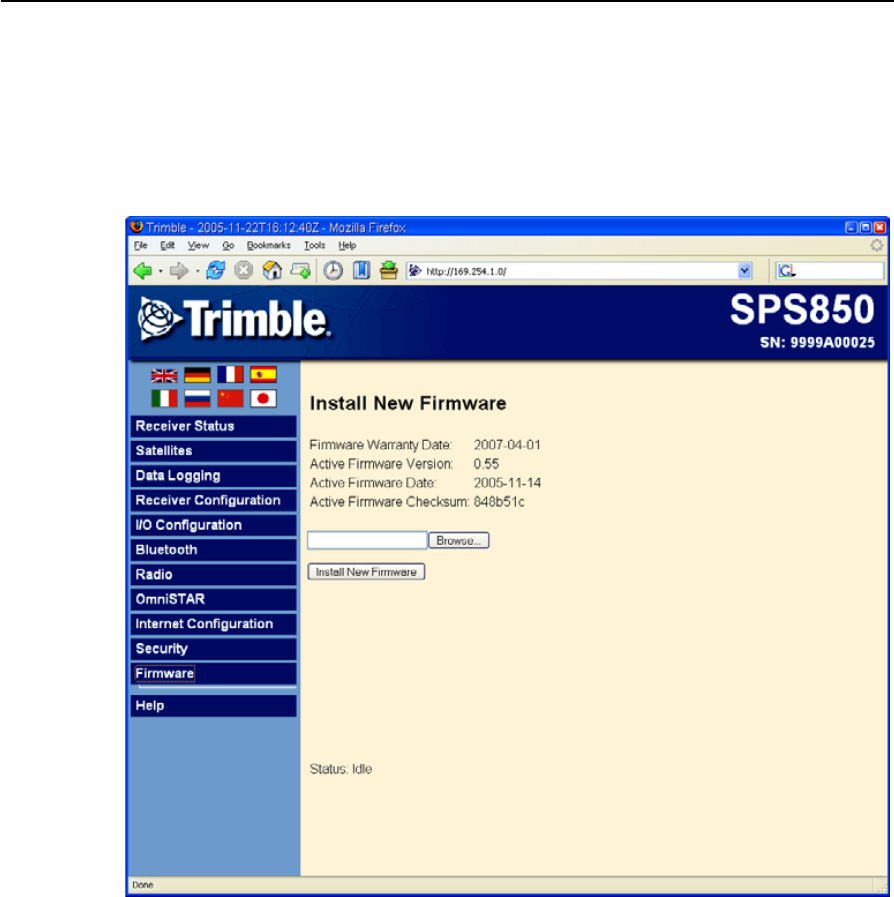Open the Tools menu
This screenshot has width=894, height=897.
(315, 245)
